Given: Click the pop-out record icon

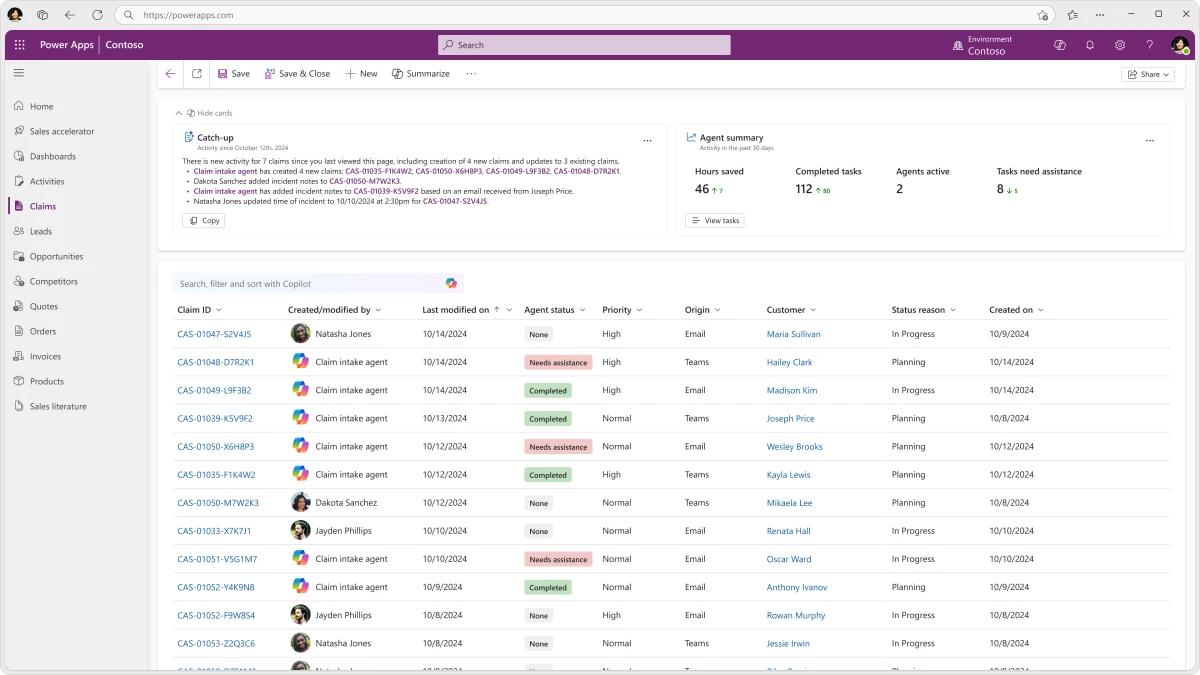Looking at the screenshot, I should pyautogui.click(x=196, y=73).
